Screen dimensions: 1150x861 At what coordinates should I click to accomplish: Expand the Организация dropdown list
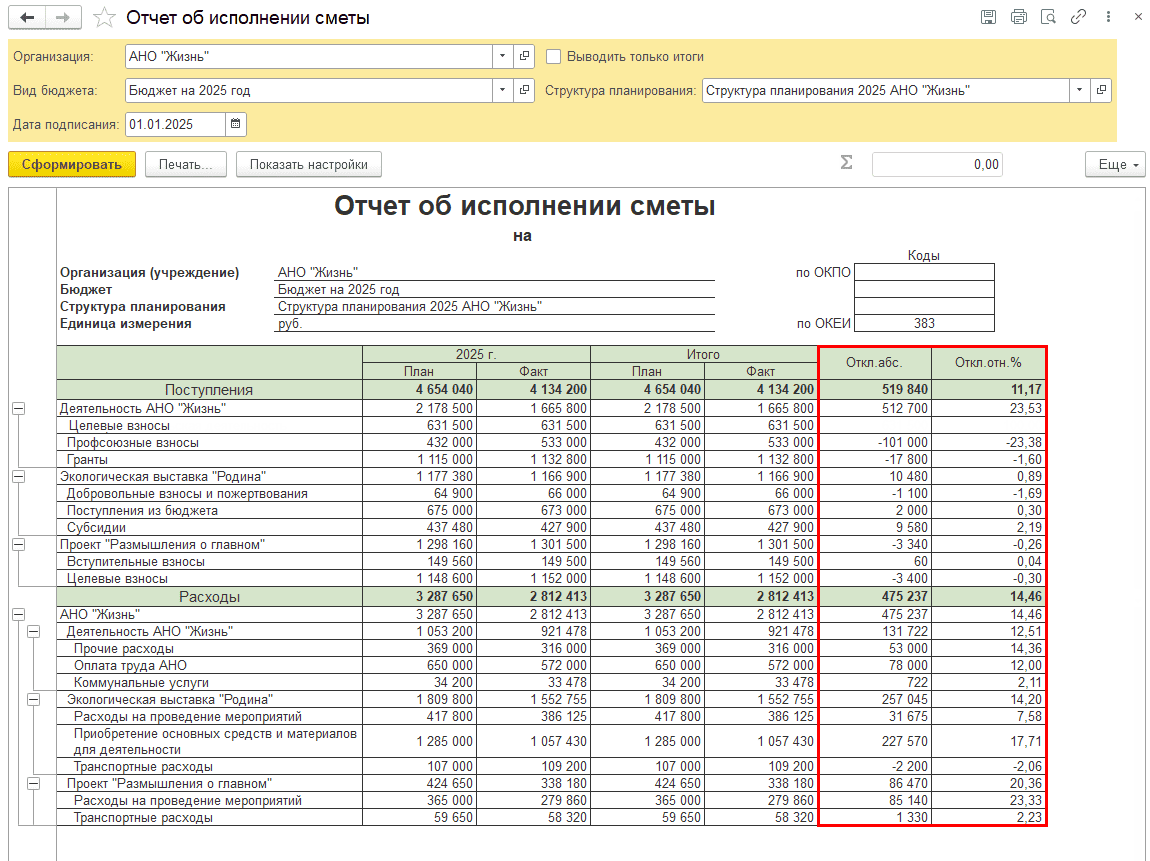coord(503,57)
